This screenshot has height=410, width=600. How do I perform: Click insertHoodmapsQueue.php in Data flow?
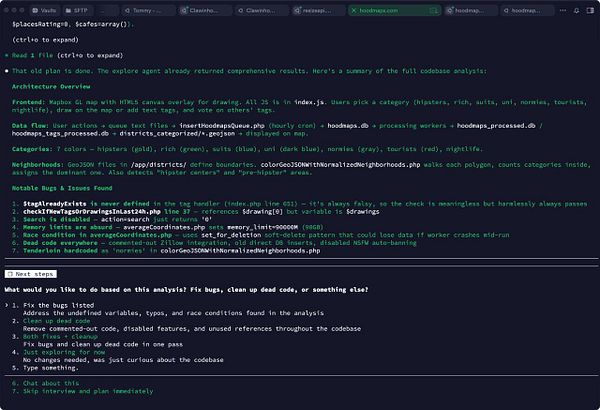click(222, 126)
